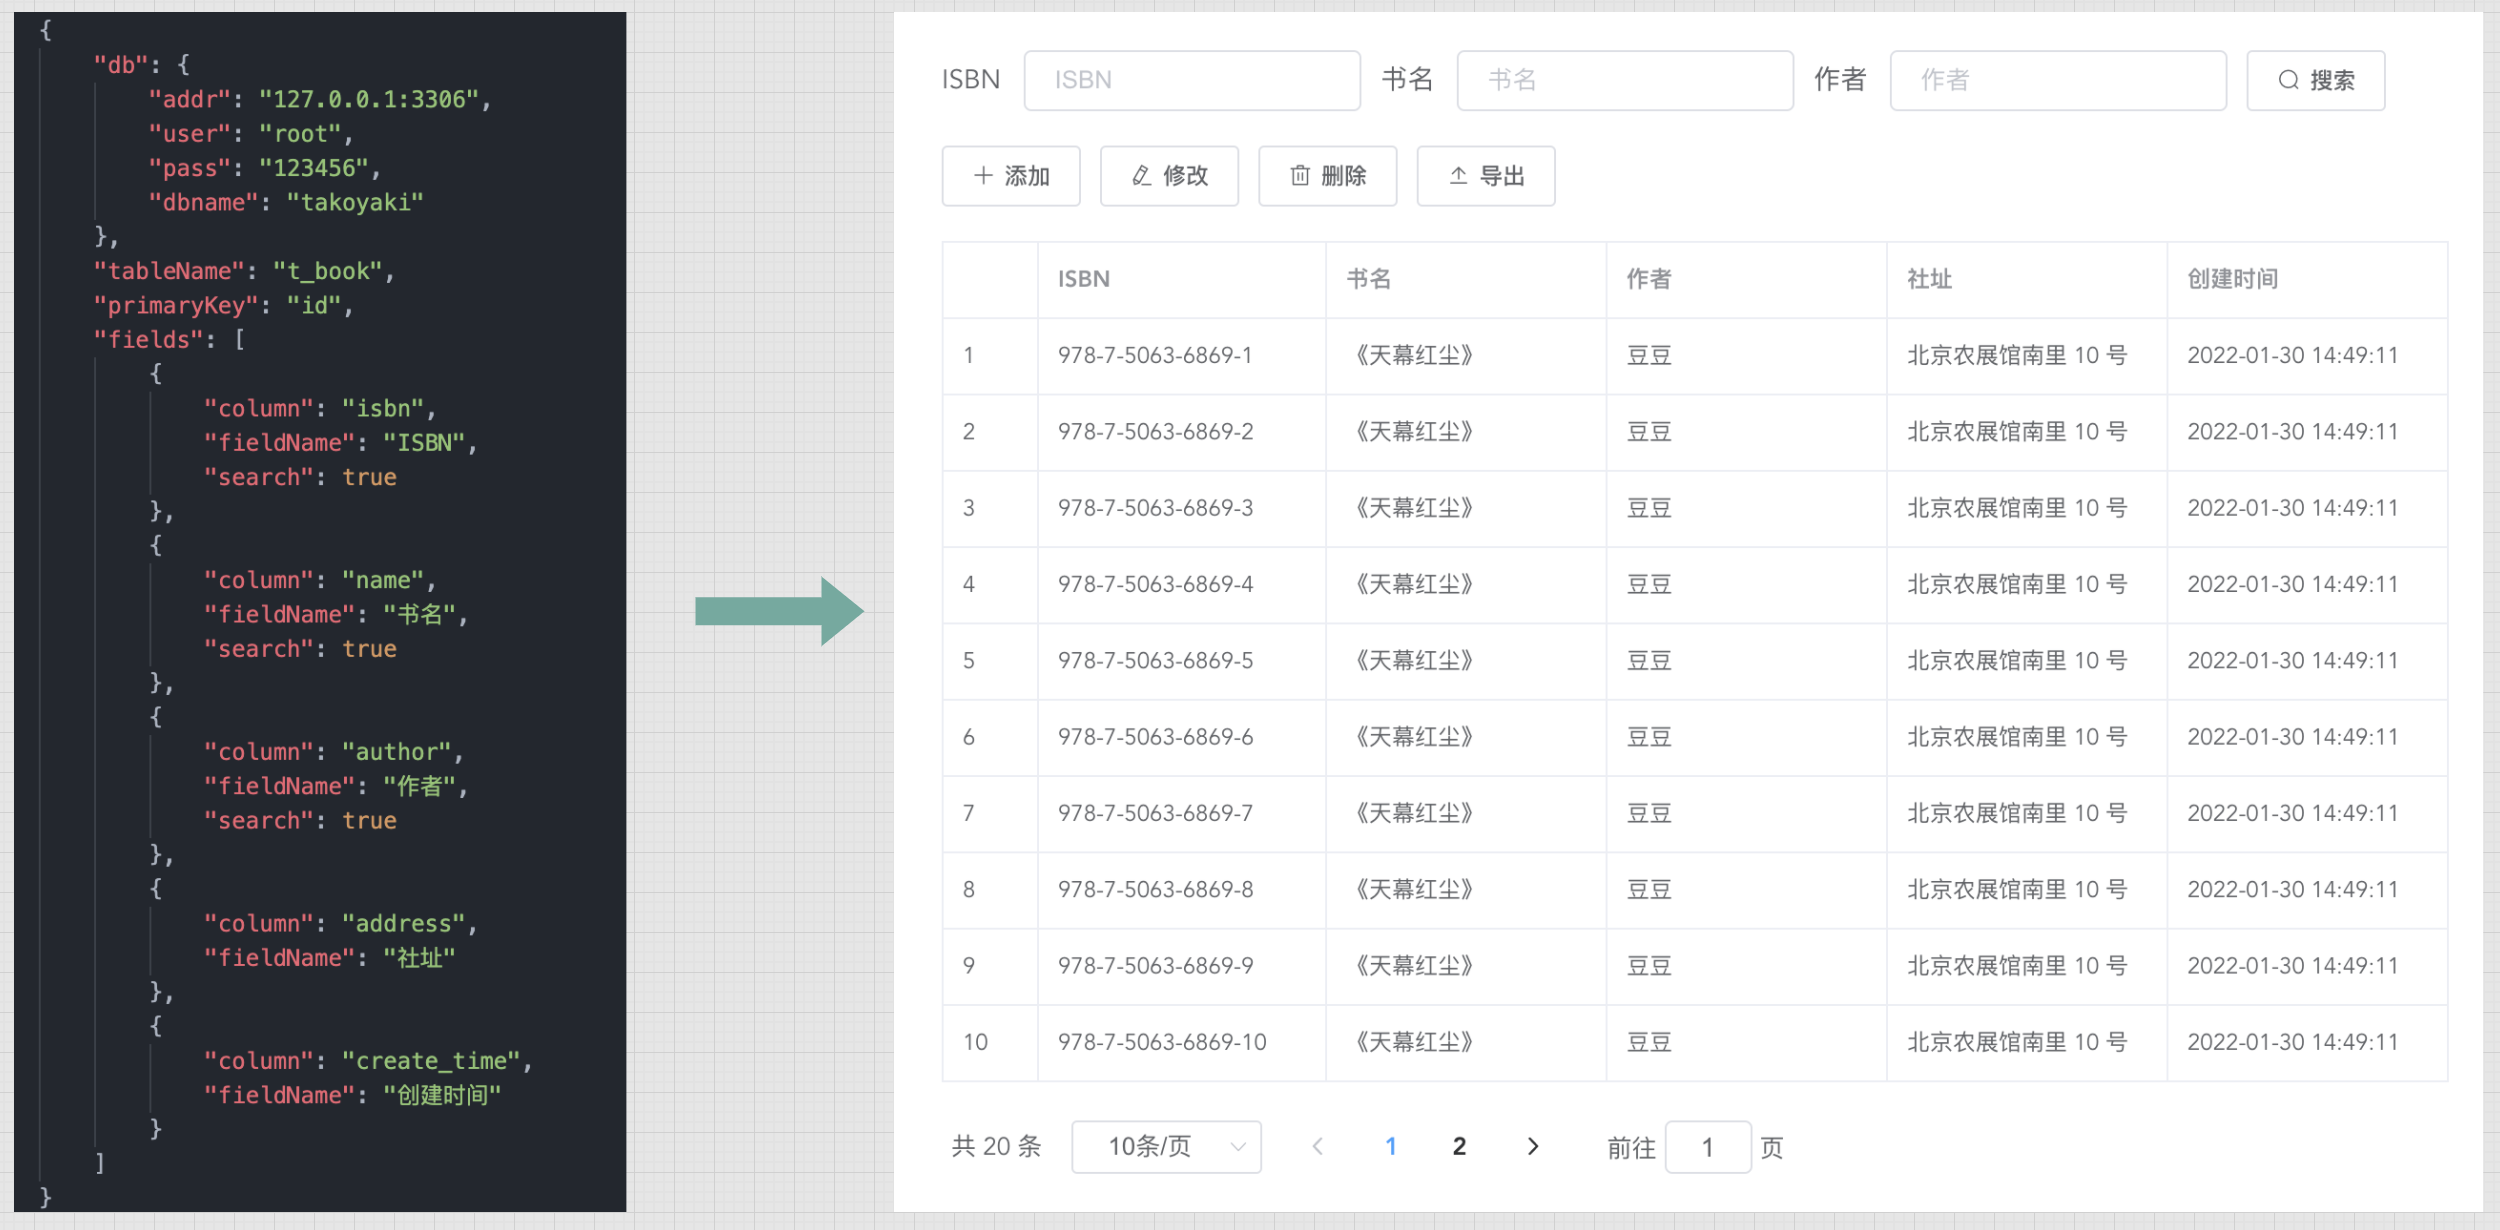Viewport: 2500px width, 1230px height.
Task: Switch to pagination page 2
Action: [1459, 1146]
